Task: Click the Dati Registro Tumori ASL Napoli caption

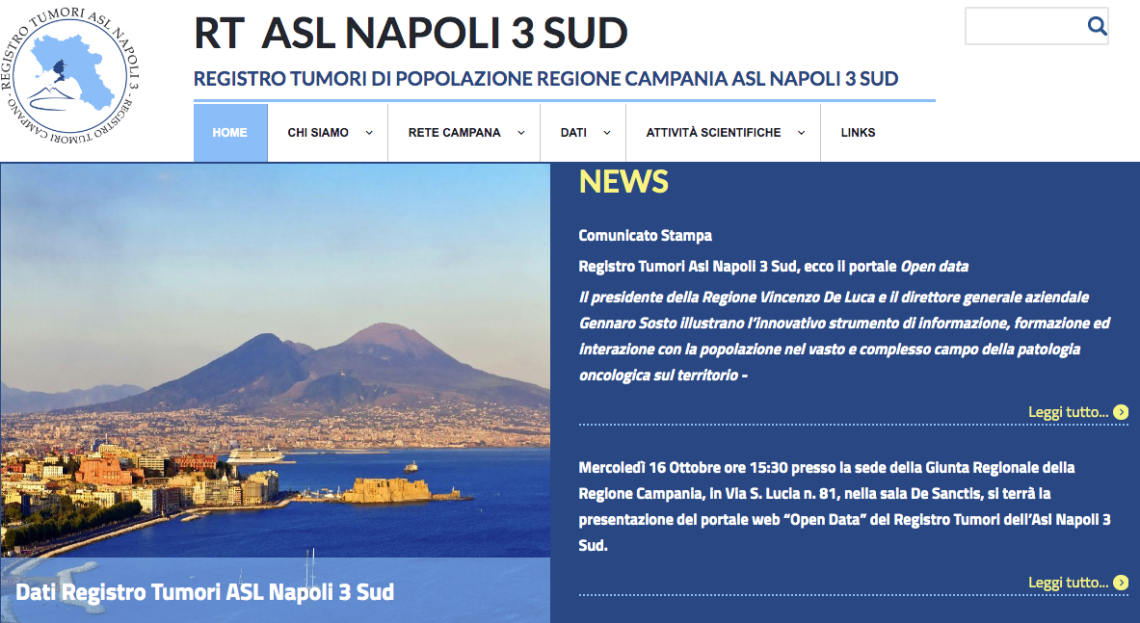Action: click(205, 592)
